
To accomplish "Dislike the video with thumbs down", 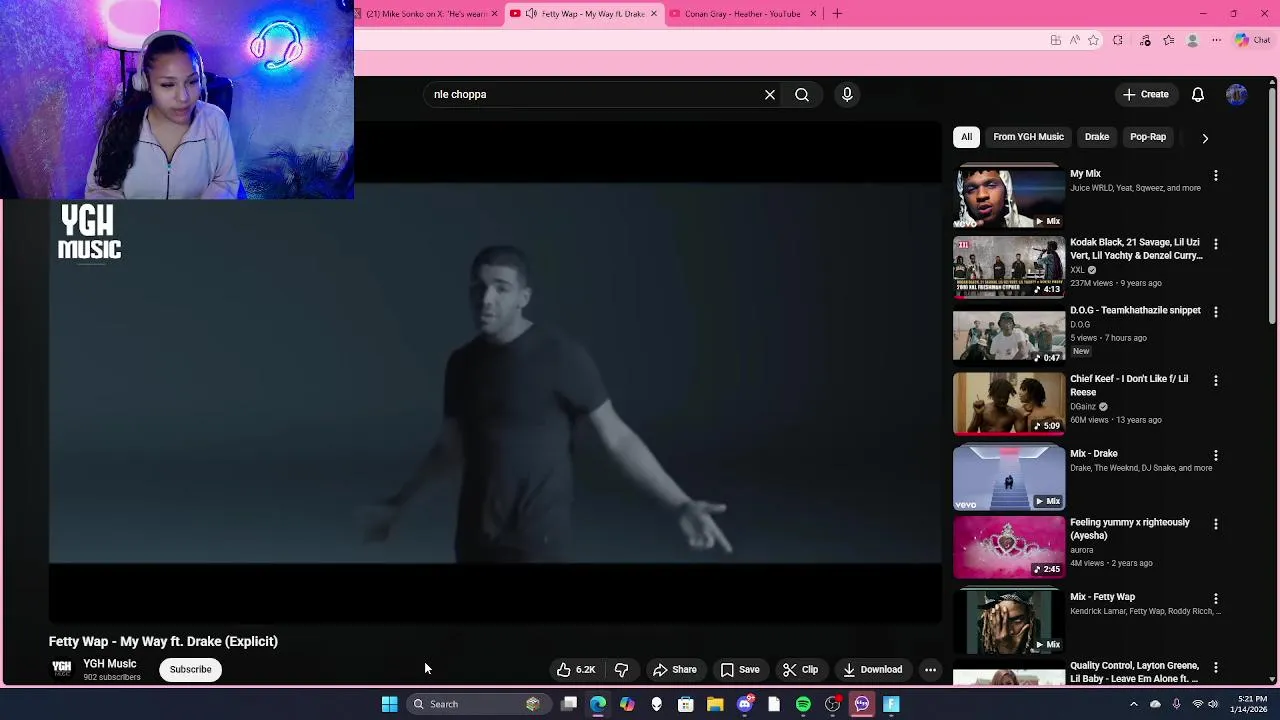I will (621, 670).
